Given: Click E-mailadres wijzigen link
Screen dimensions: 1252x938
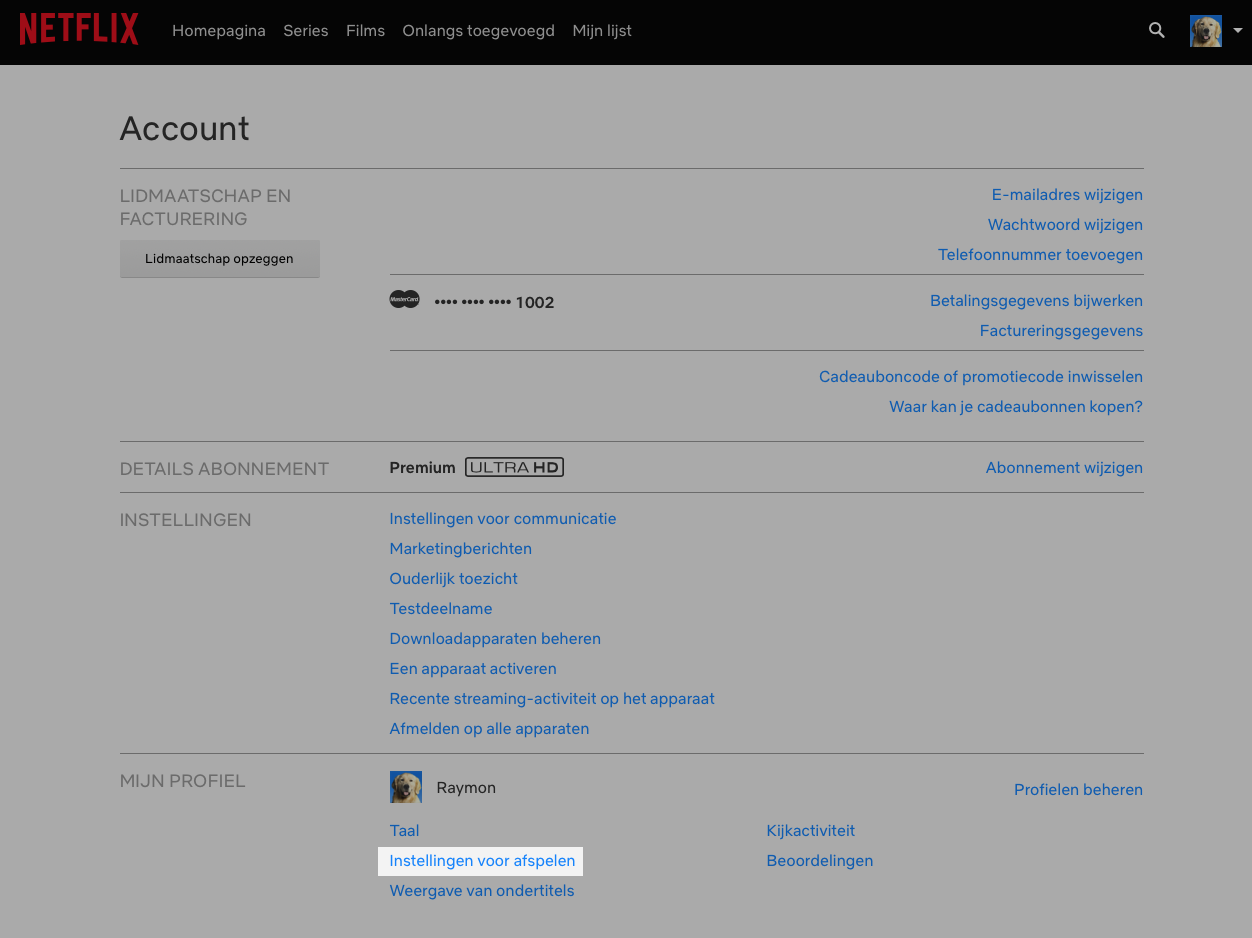Looking at the screenshot, I should click(1067, 195).
